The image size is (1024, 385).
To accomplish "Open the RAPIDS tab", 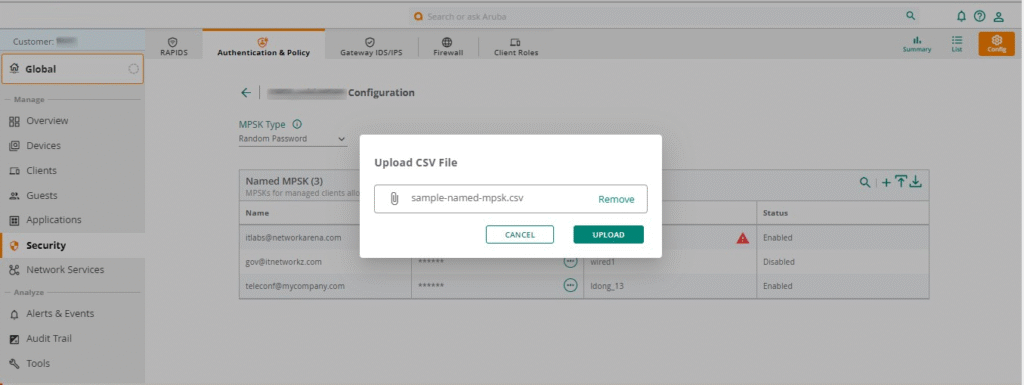I will coord(174,46).
